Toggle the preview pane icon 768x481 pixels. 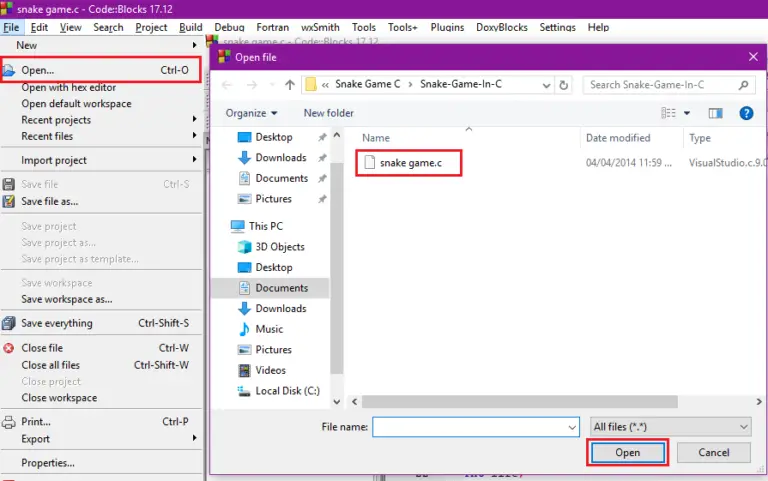[715, 113]
